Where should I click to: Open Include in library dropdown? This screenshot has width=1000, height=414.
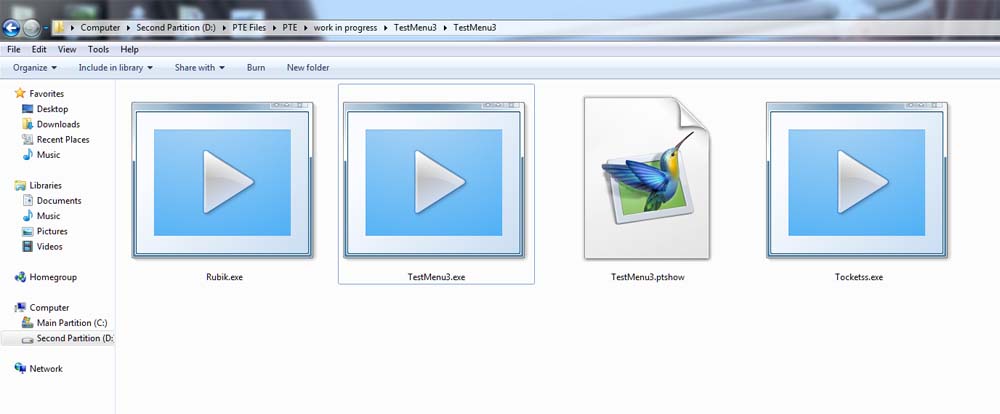click(115, 67)
